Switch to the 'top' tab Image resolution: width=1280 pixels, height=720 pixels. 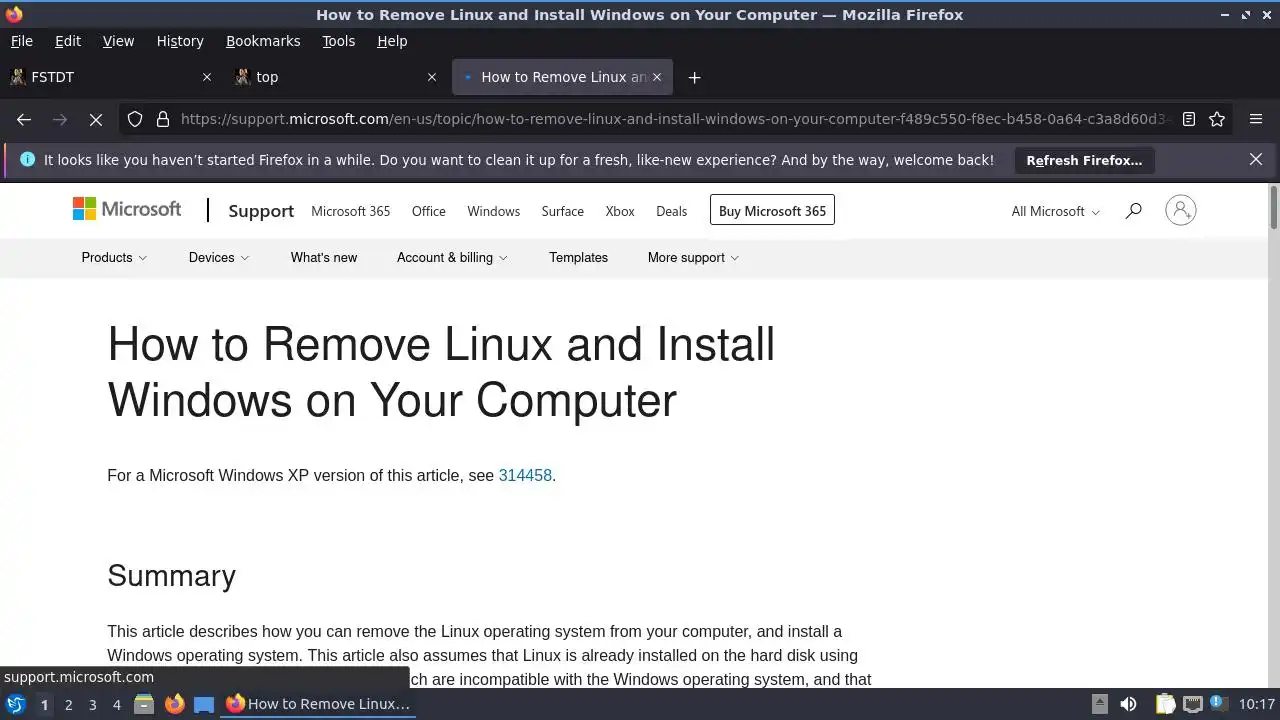pyautogui.click(x=335, y=77)
